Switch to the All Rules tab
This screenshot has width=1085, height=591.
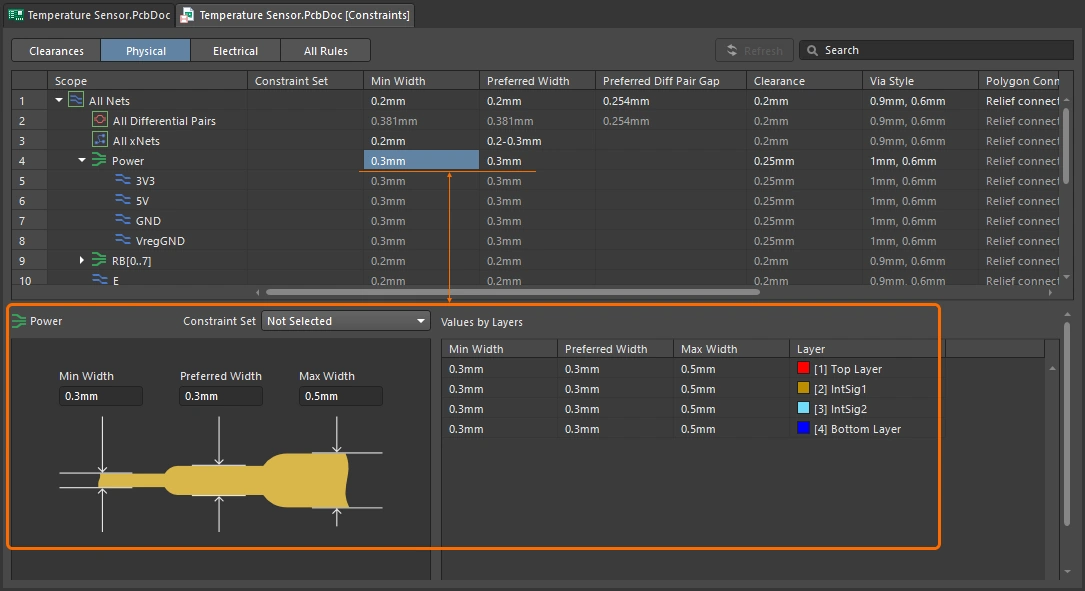point(325,51)
